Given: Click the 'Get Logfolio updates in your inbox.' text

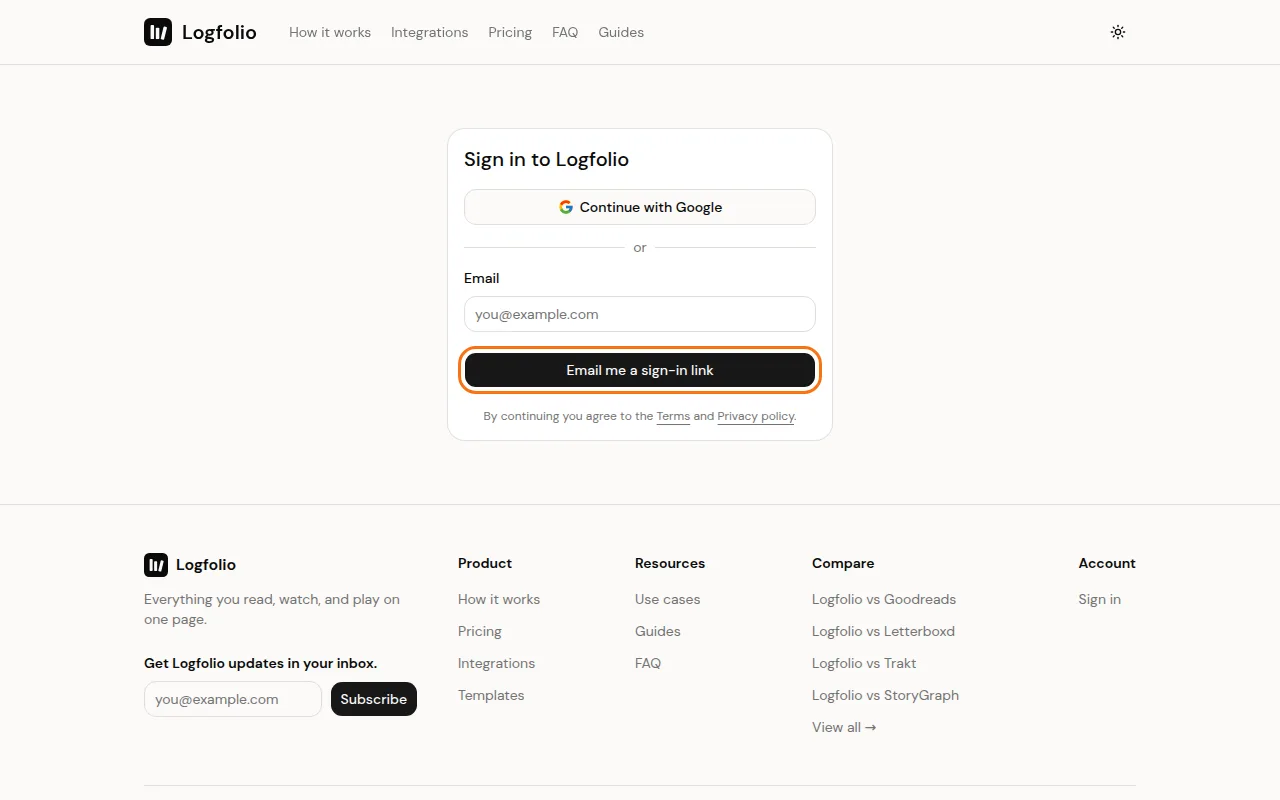Looking at the screenshot, I should click(260, 663).
